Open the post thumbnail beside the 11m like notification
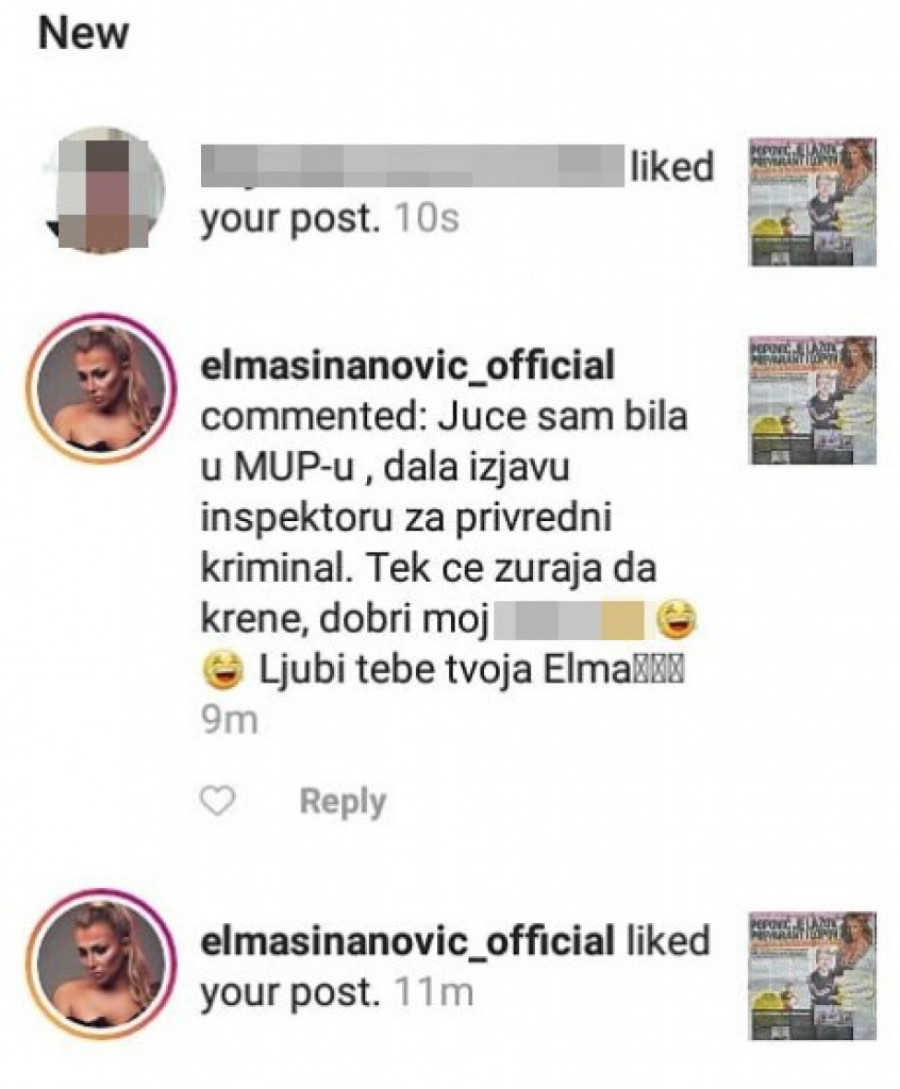Image resolution: width=900 pixels, height=1089 pixels. [813, 976]
